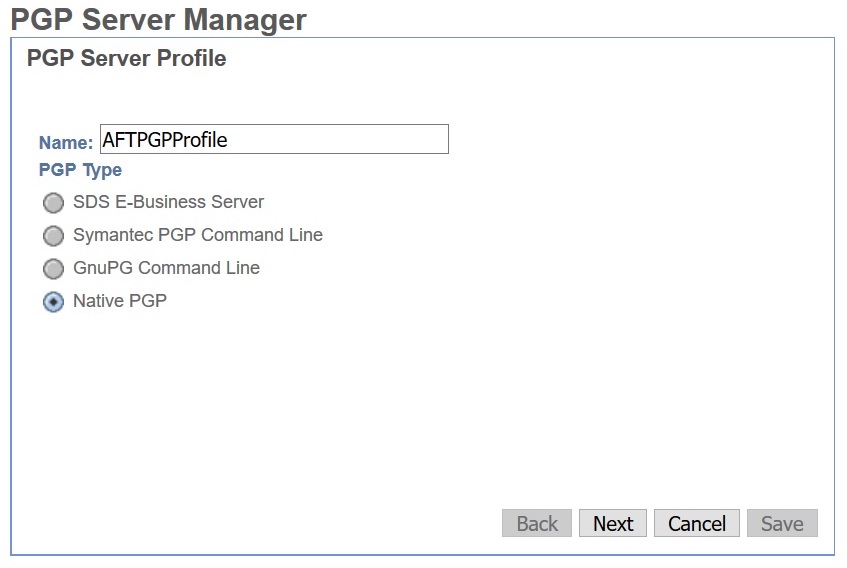This screenshot has width=847, height=568.
Task: Click the Native PGP label text
Action: click(120, 301)
